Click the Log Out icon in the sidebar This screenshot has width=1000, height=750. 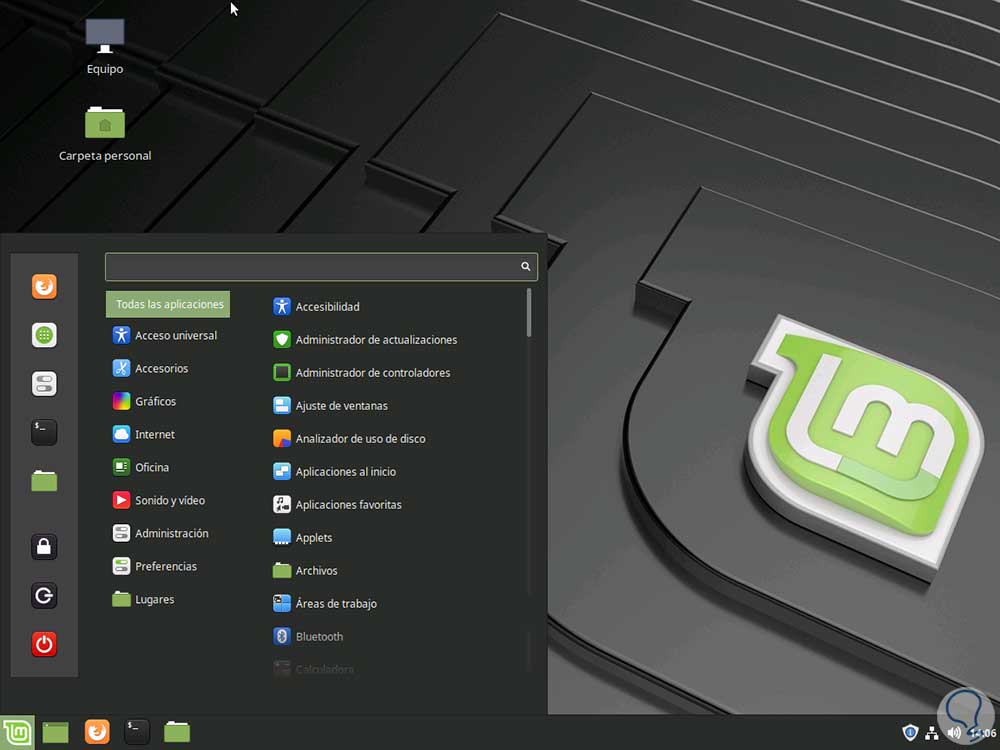coord(44,595)
